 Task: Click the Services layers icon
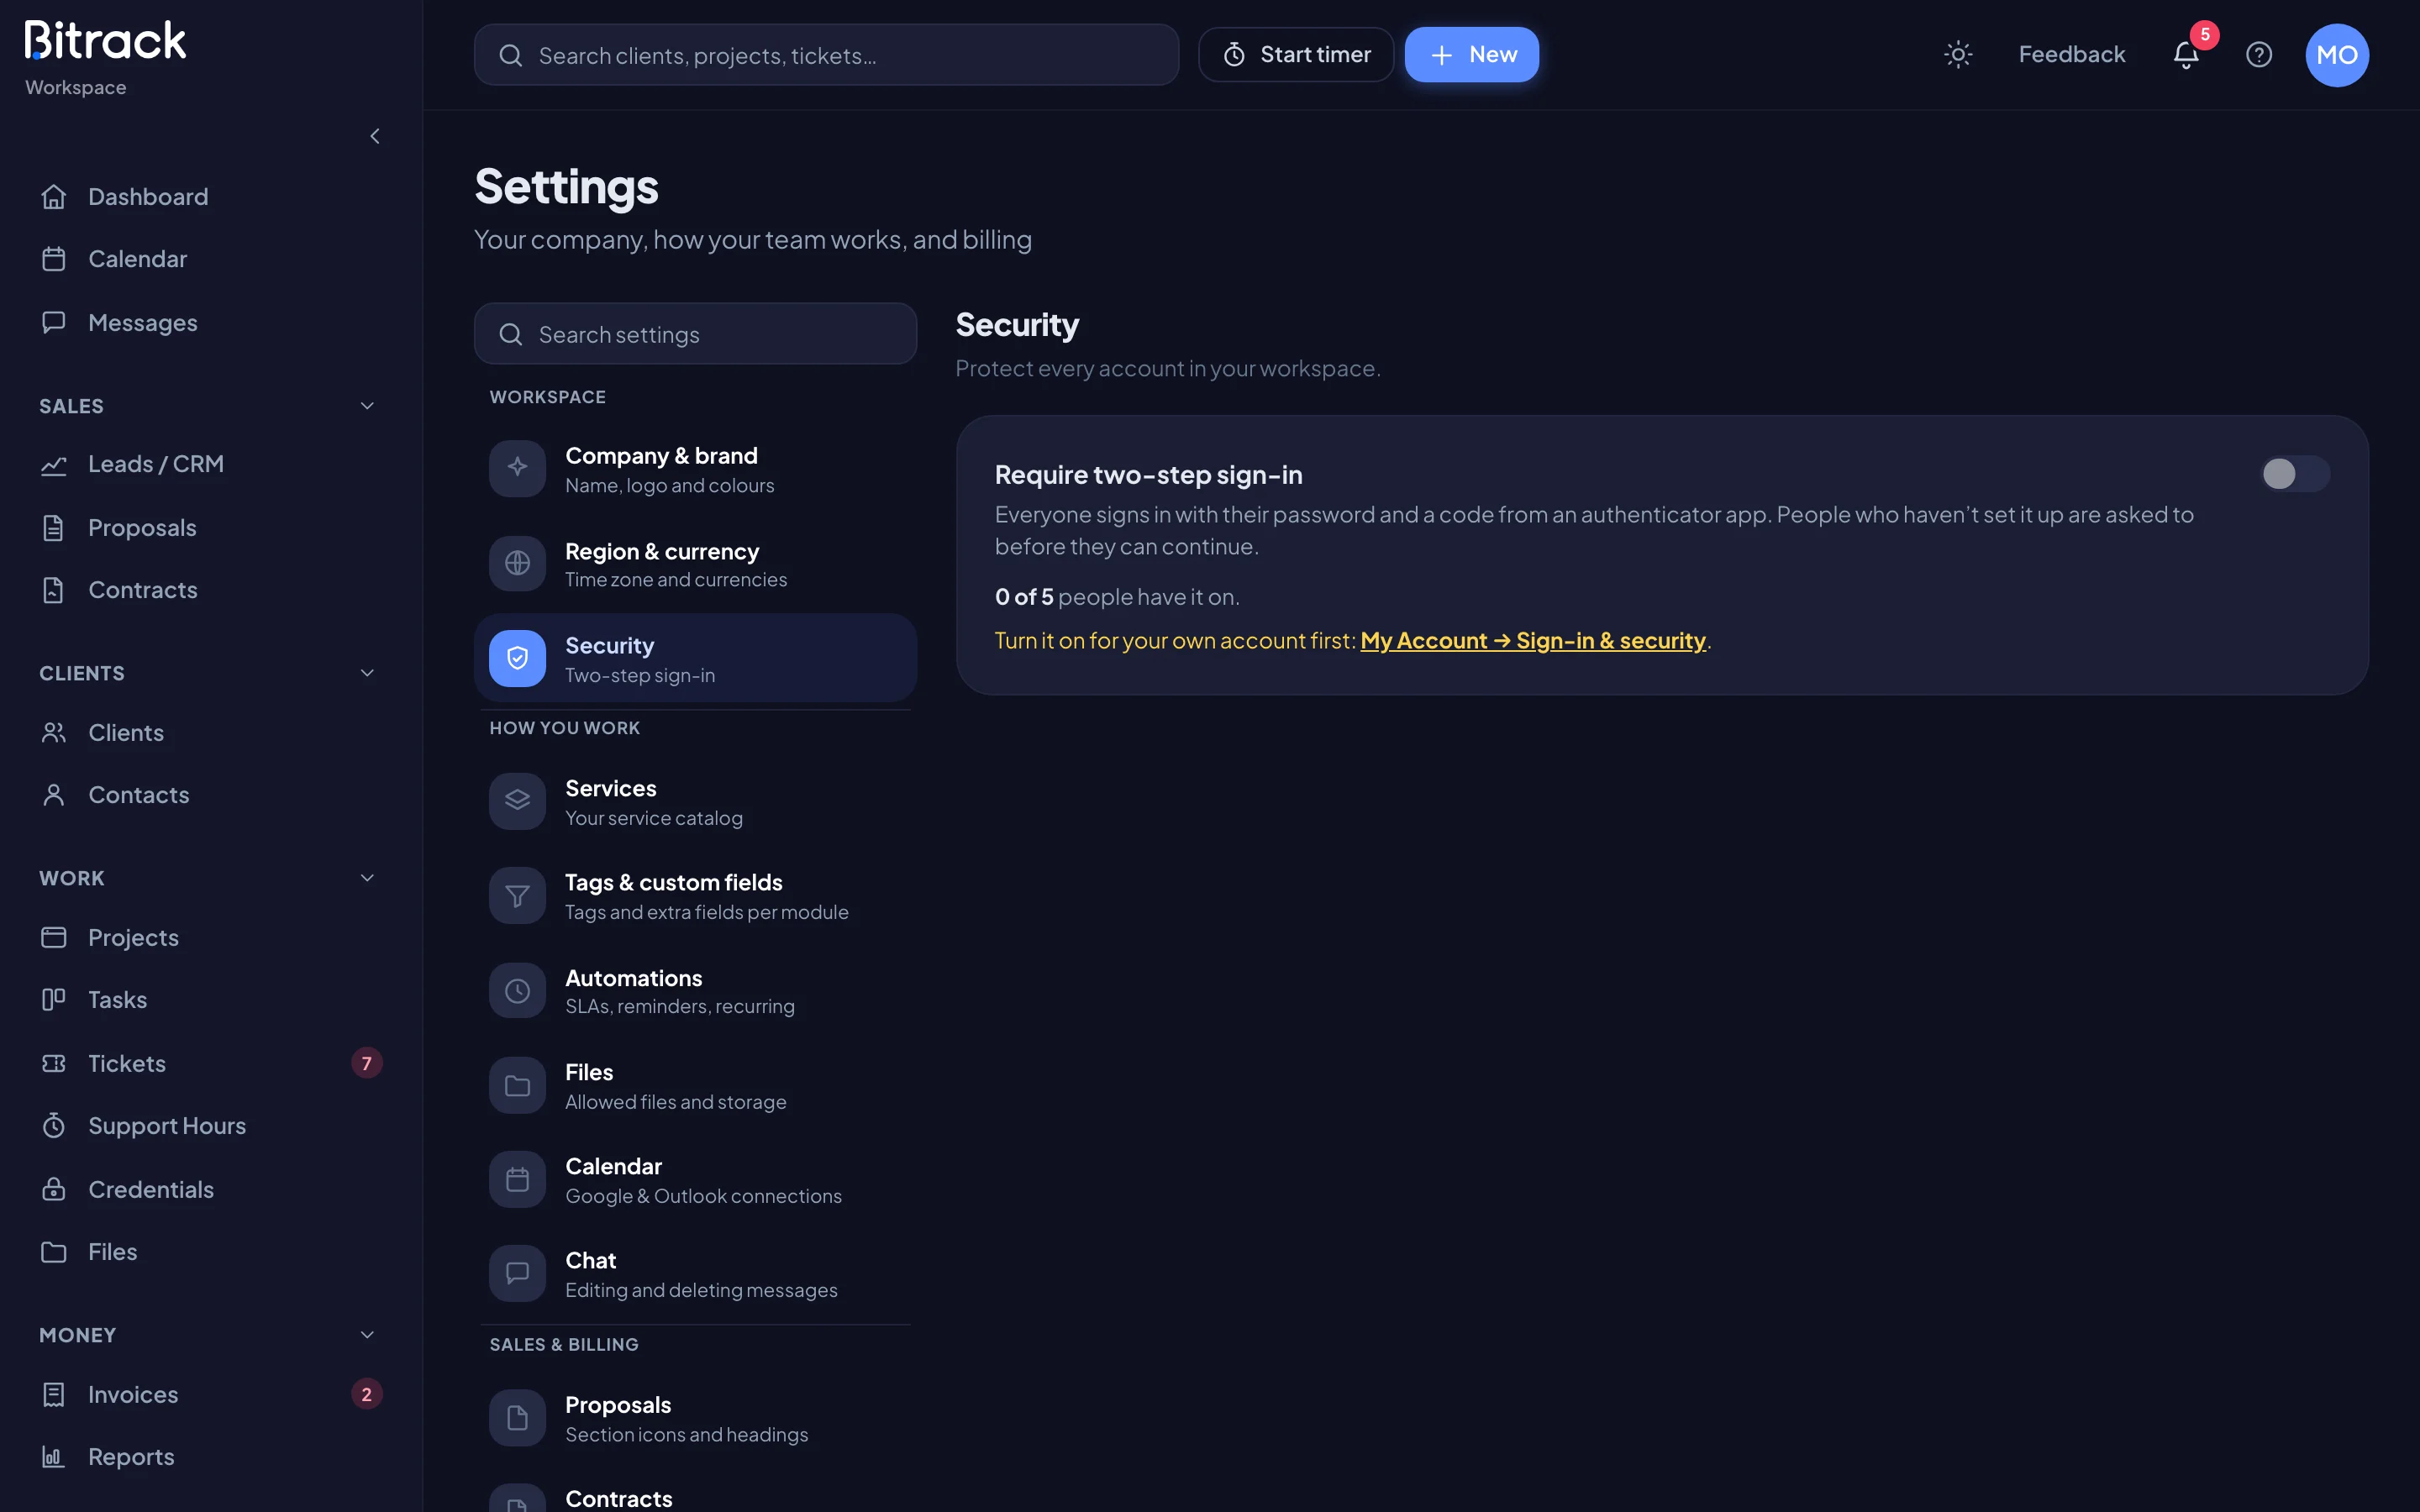517,801
